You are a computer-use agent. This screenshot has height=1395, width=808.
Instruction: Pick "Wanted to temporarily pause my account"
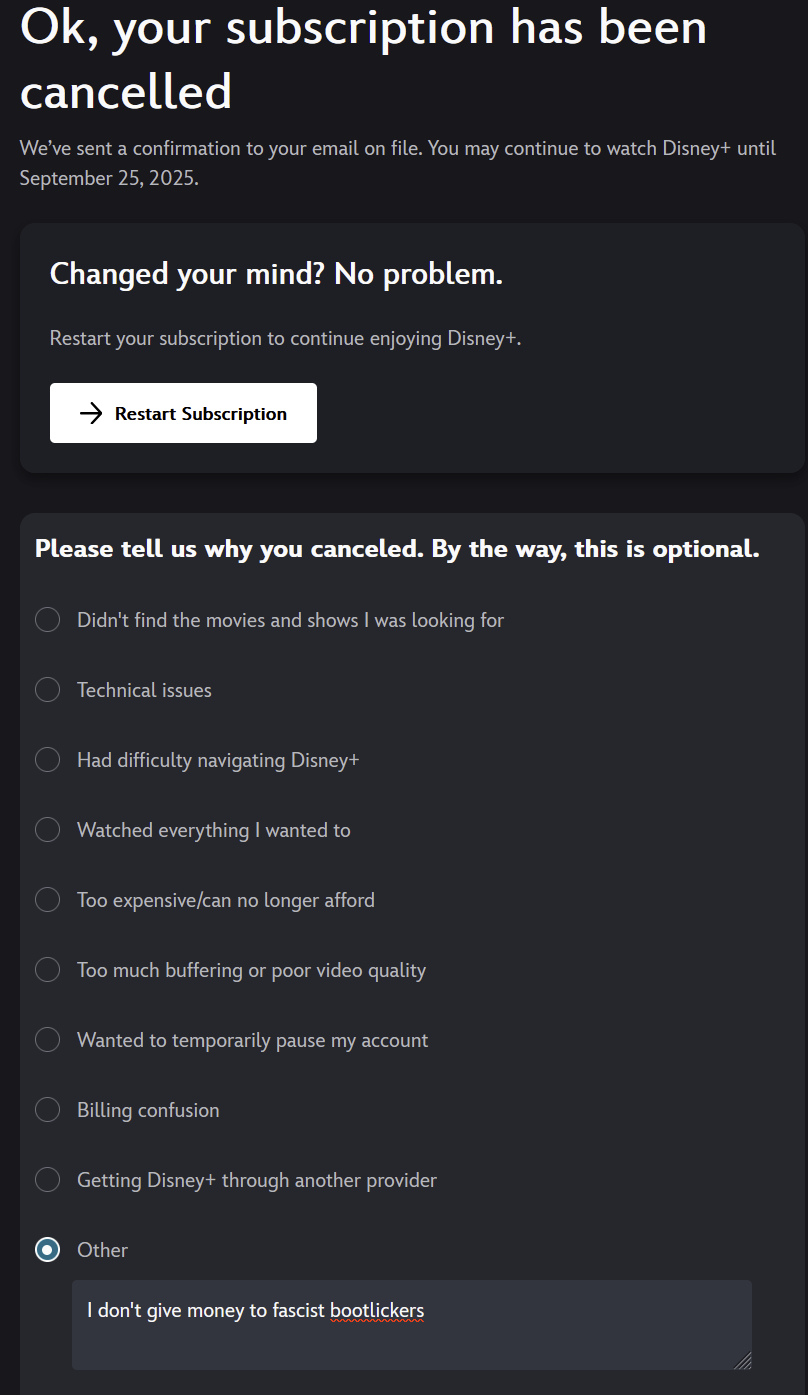[48, 1040]
